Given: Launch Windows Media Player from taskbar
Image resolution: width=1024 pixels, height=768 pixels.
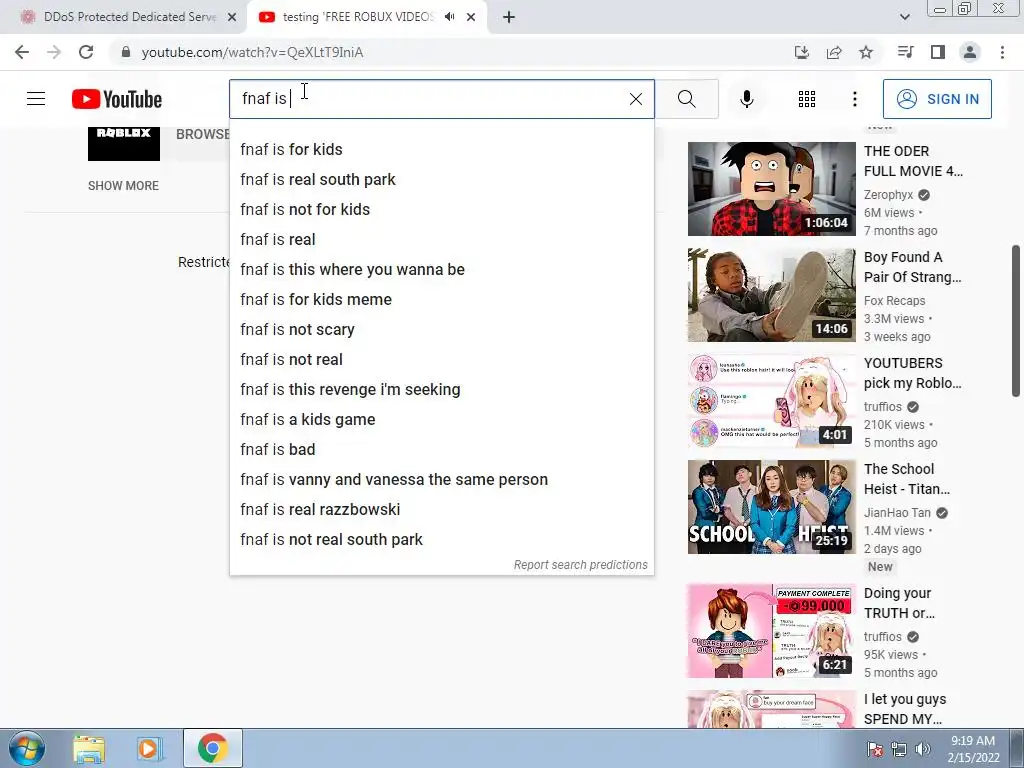Looking at the screenshot, I should [149, 749].
